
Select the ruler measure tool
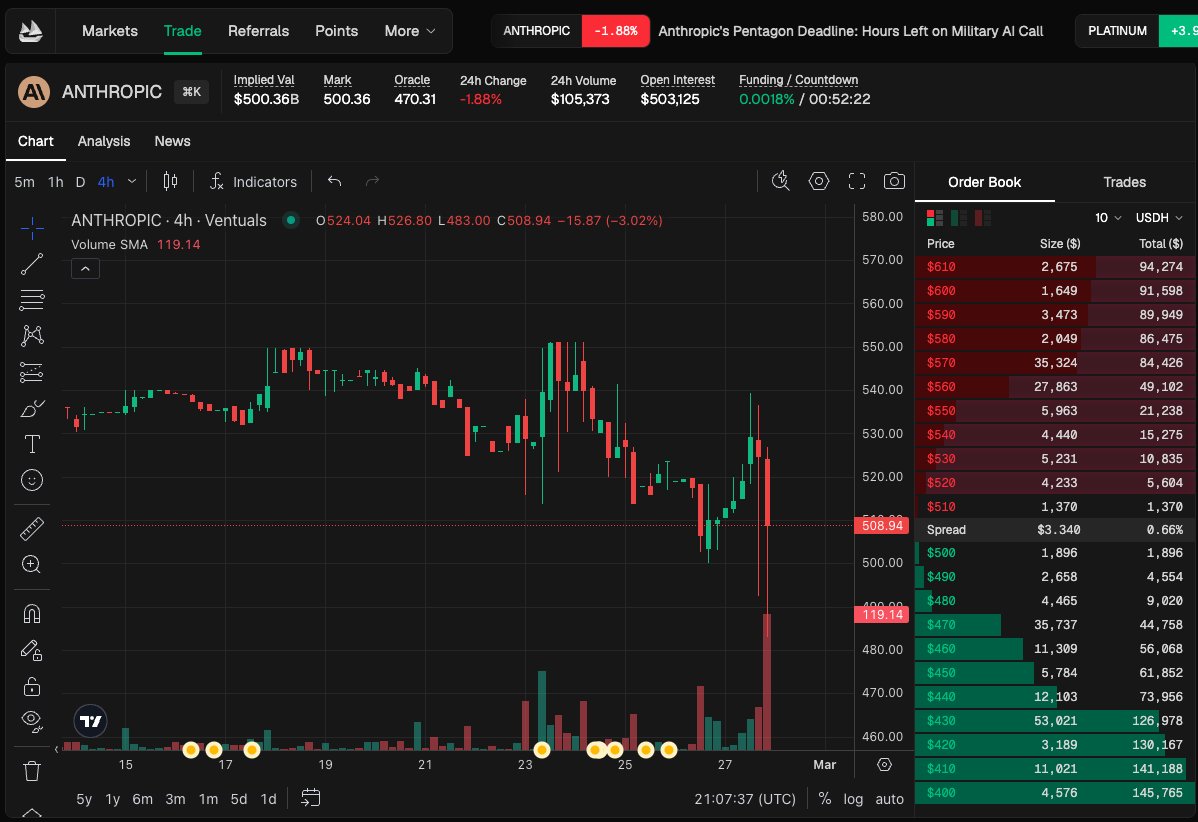(x=31, y=529)
